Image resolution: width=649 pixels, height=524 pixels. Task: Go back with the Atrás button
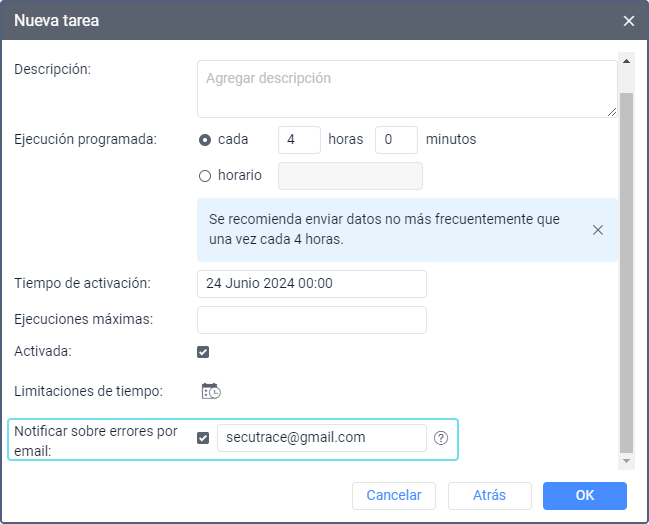[x=489, y=495]
